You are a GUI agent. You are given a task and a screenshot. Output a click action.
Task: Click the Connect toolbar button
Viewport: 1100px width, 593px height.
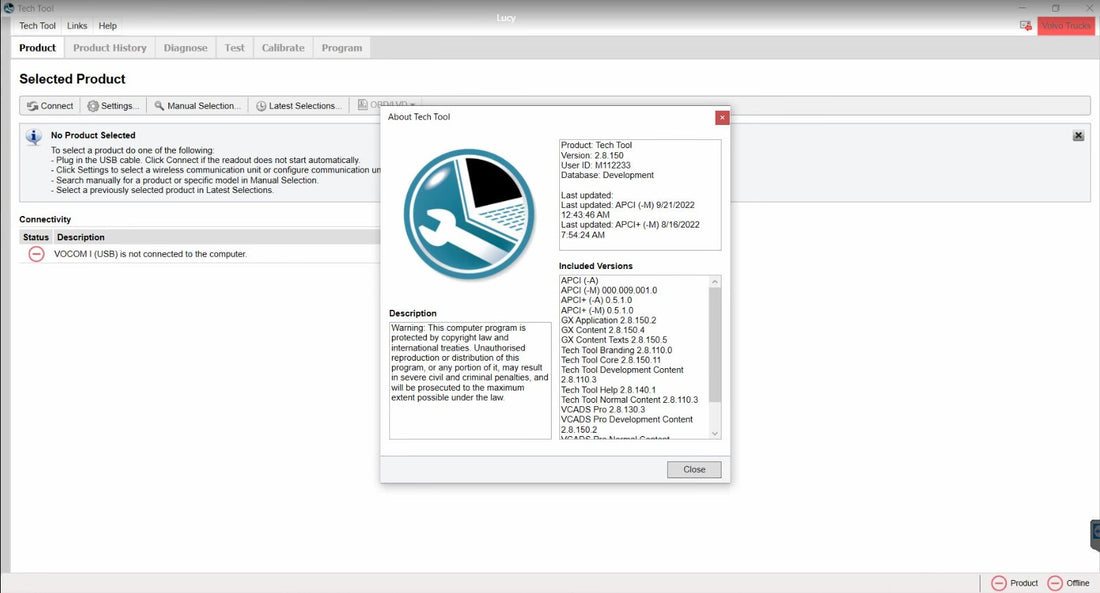(x=50, y=106)
